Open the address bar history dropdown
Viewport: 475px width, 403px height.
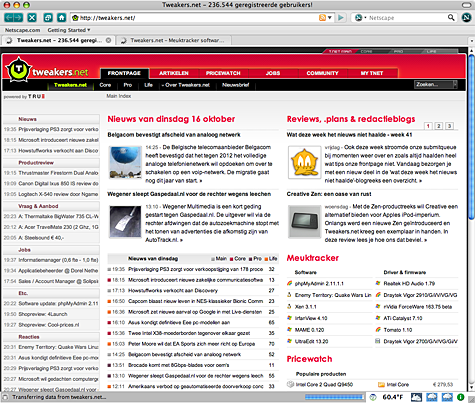coord(330,18)
